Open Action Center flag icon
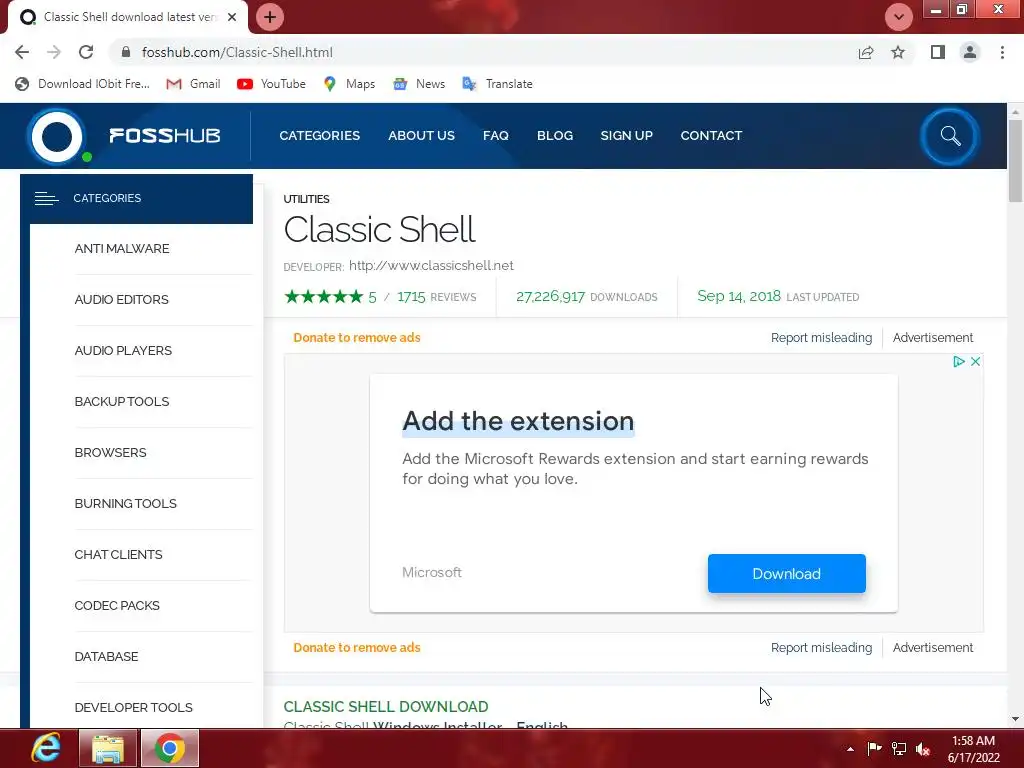1024x768 pixels. coord(874,749)
